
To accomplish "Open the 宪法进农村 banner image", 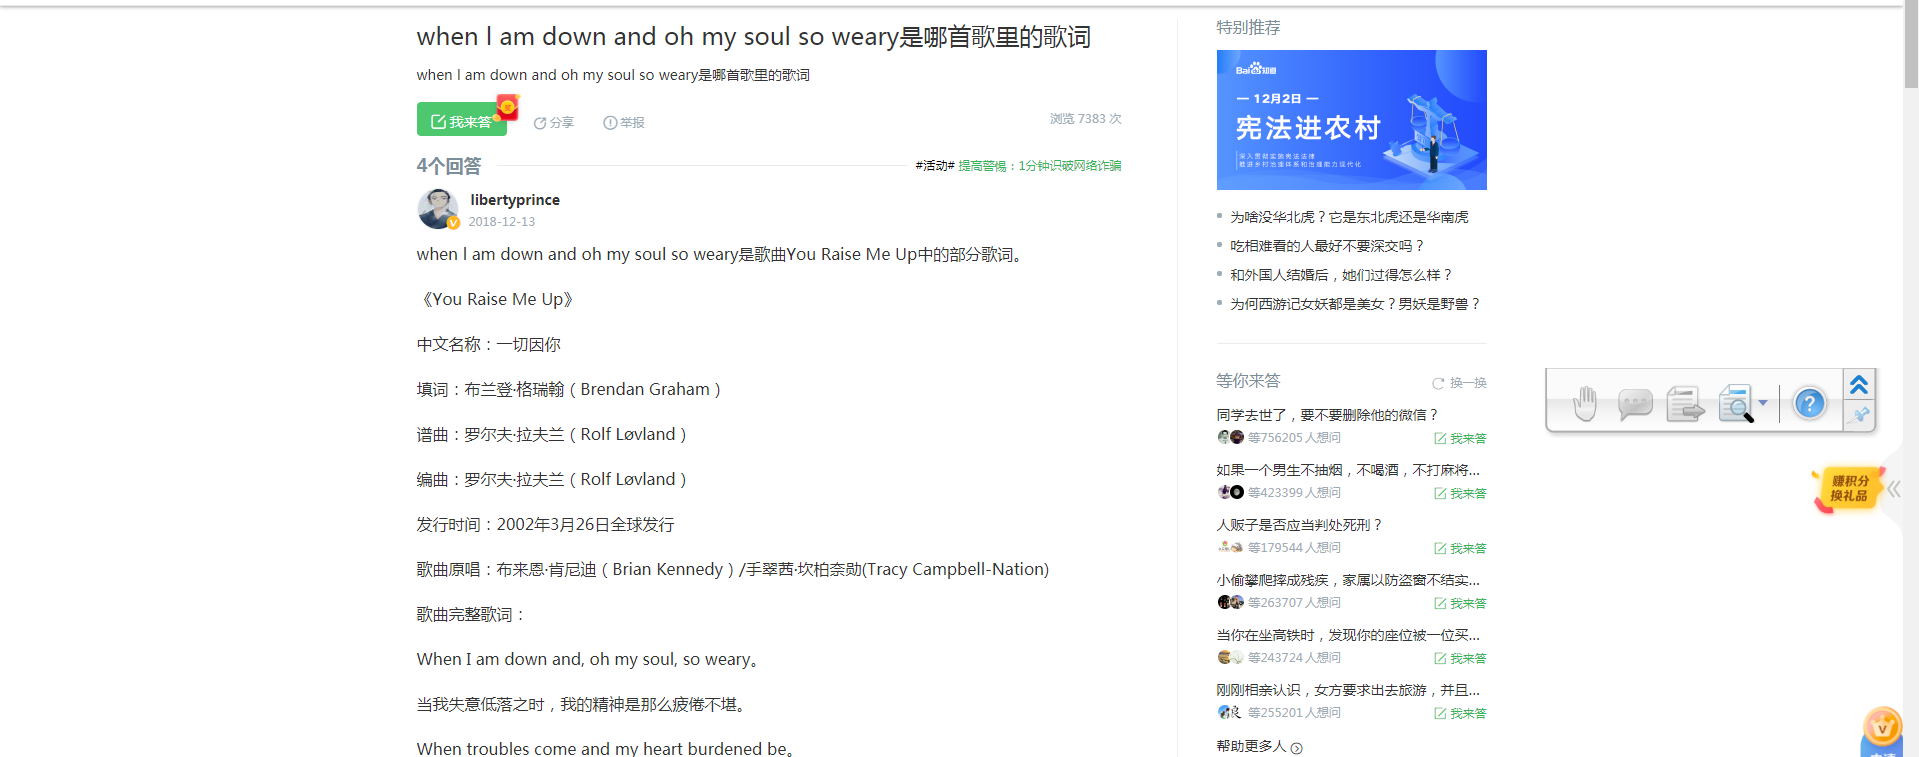I will [1351, 120].
